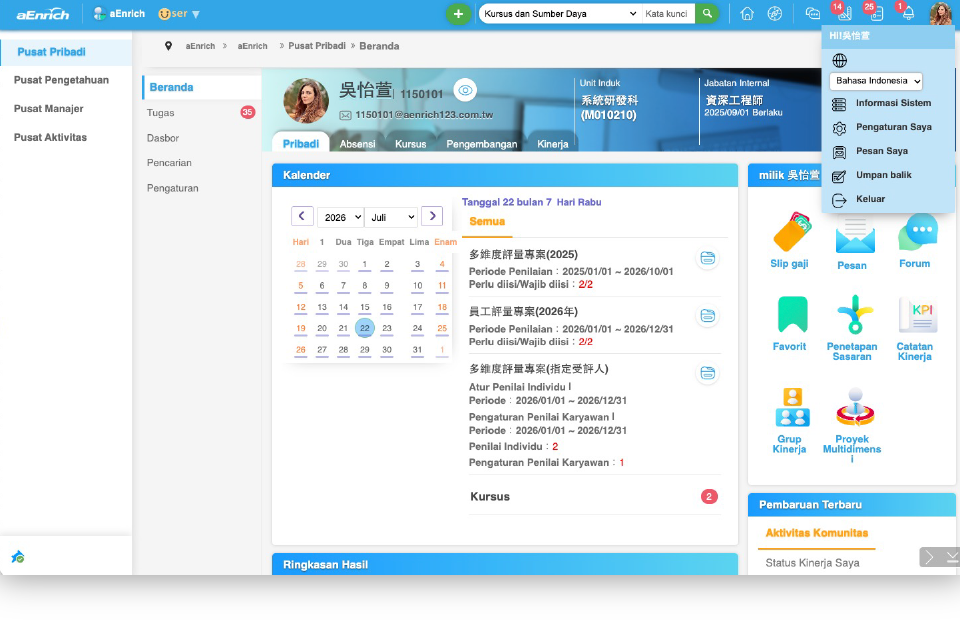
Task: Open detail icon for 員工評量專案(2026年)
Action: 708,316
